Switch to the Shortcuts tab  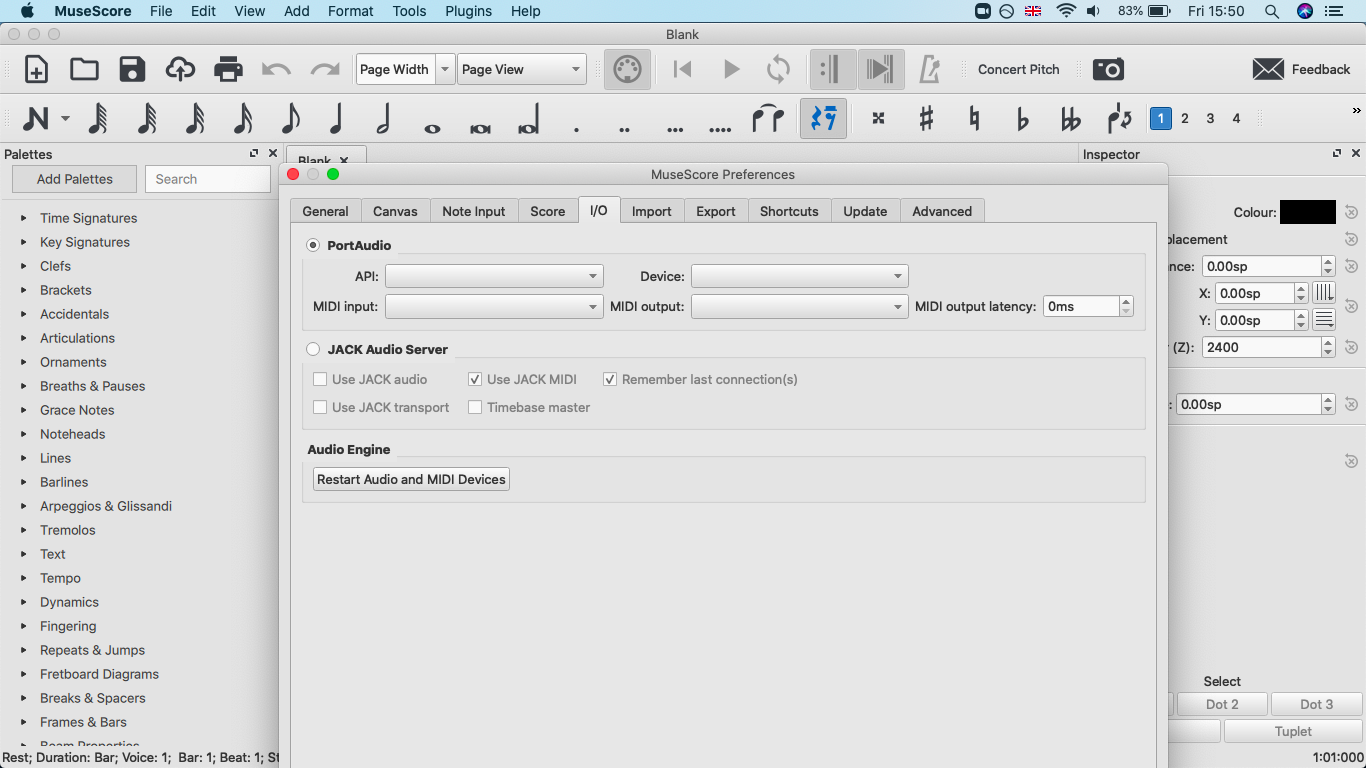(x=789, y=211)
